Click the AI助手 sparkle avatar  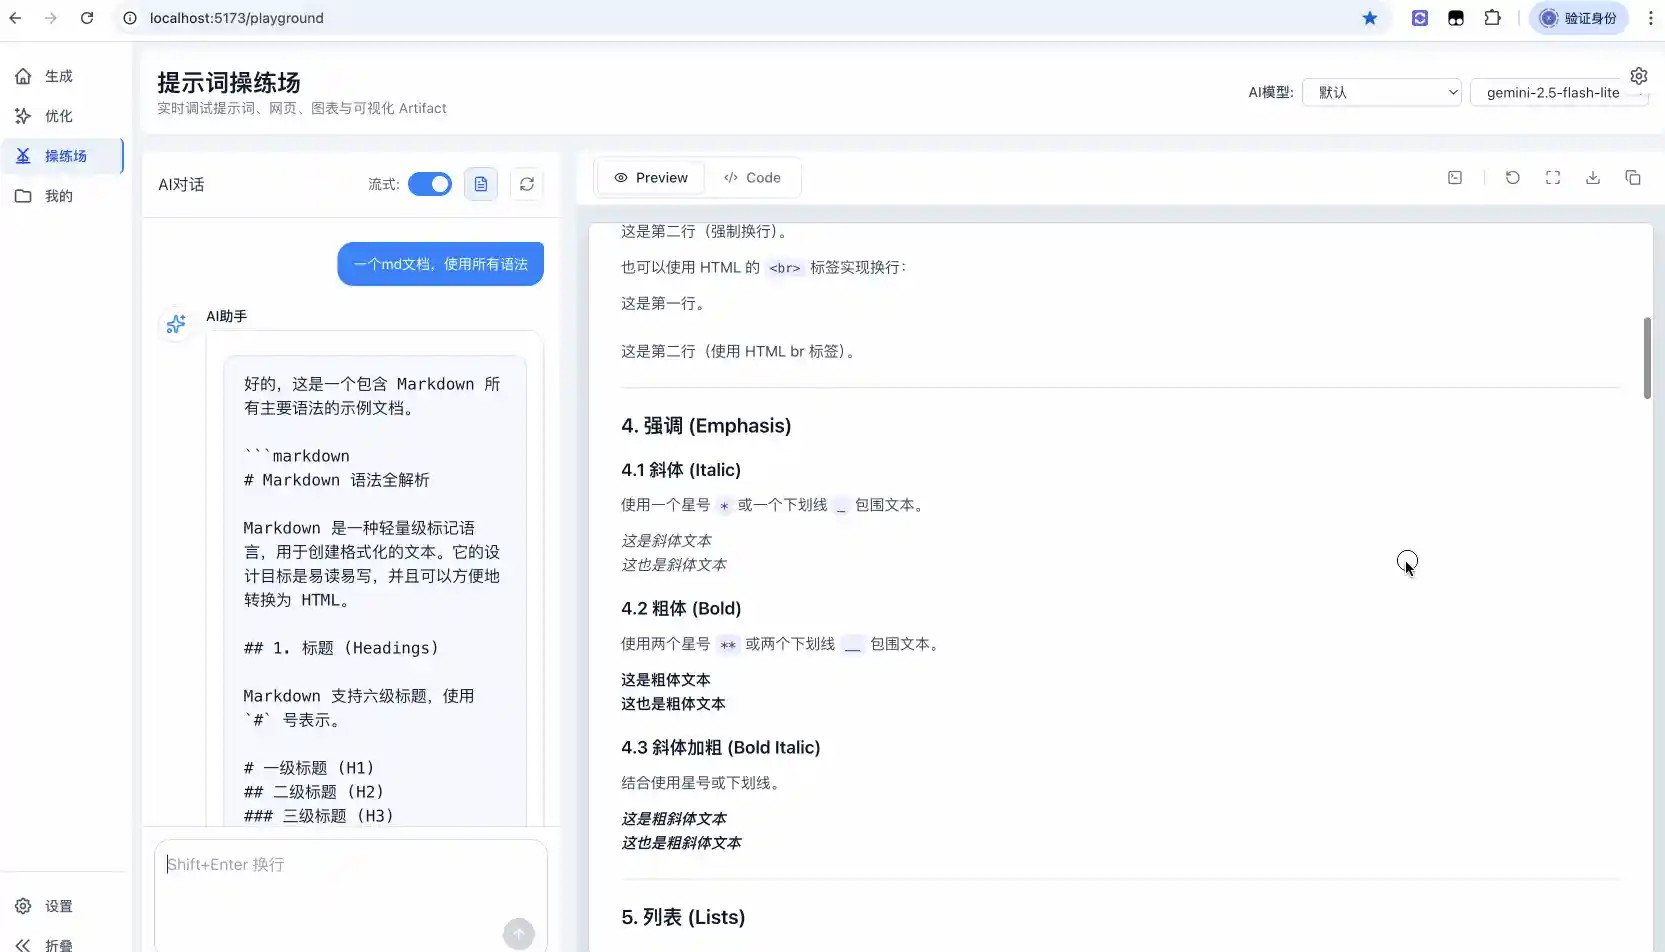pyautogui.click(x=176, y=323)
